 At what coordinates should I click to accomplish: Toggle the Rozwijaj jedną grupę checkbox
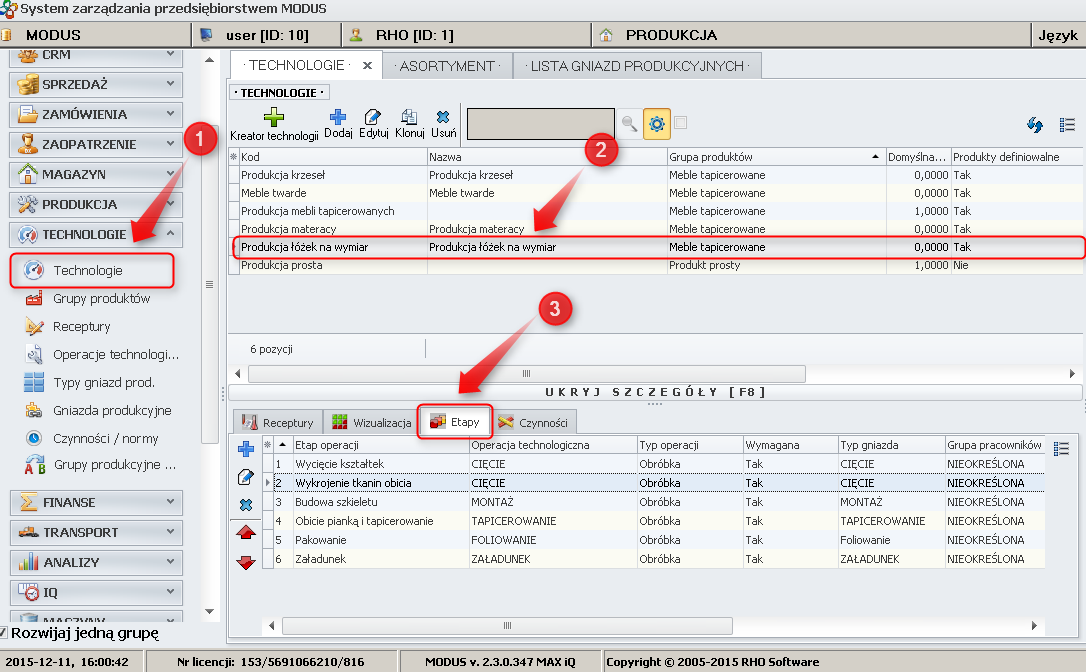pyautogui.click(x=4, y=632)
